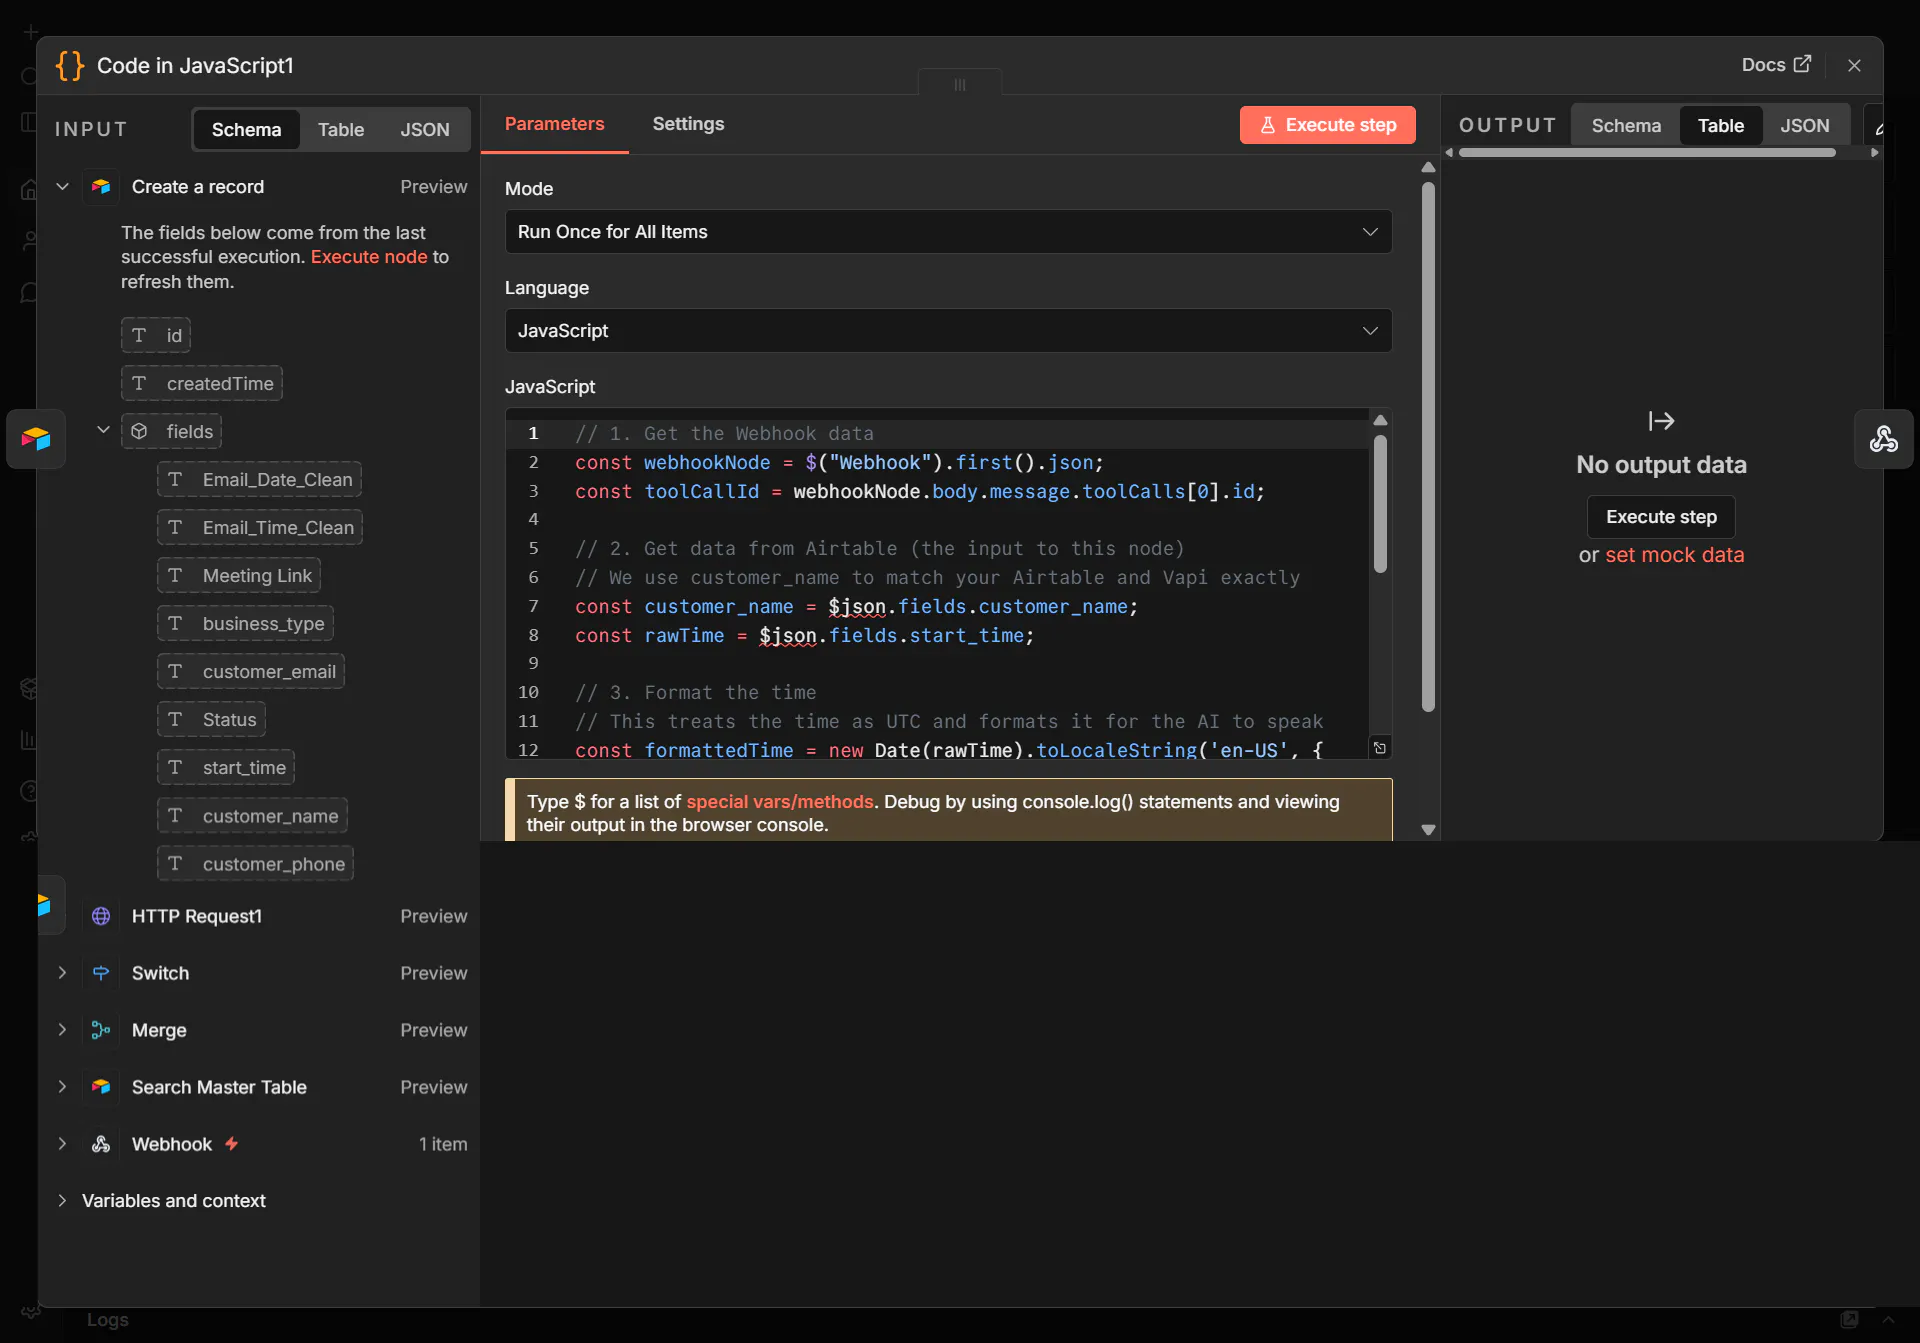Open the Settings tab
1920x1343 pixels.
pos(688,124)
